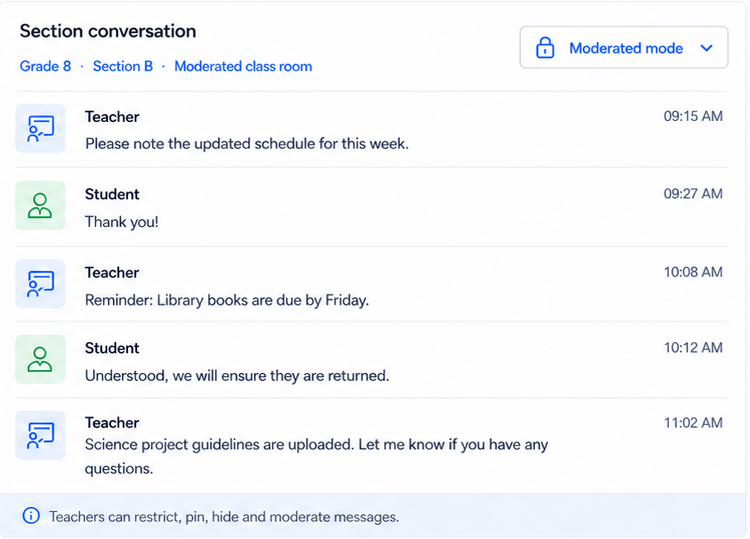This screenshot has height=539, width=750.
Task: Open the Grade 8 breadcrumb link
Action: click(x=45, y=66)
